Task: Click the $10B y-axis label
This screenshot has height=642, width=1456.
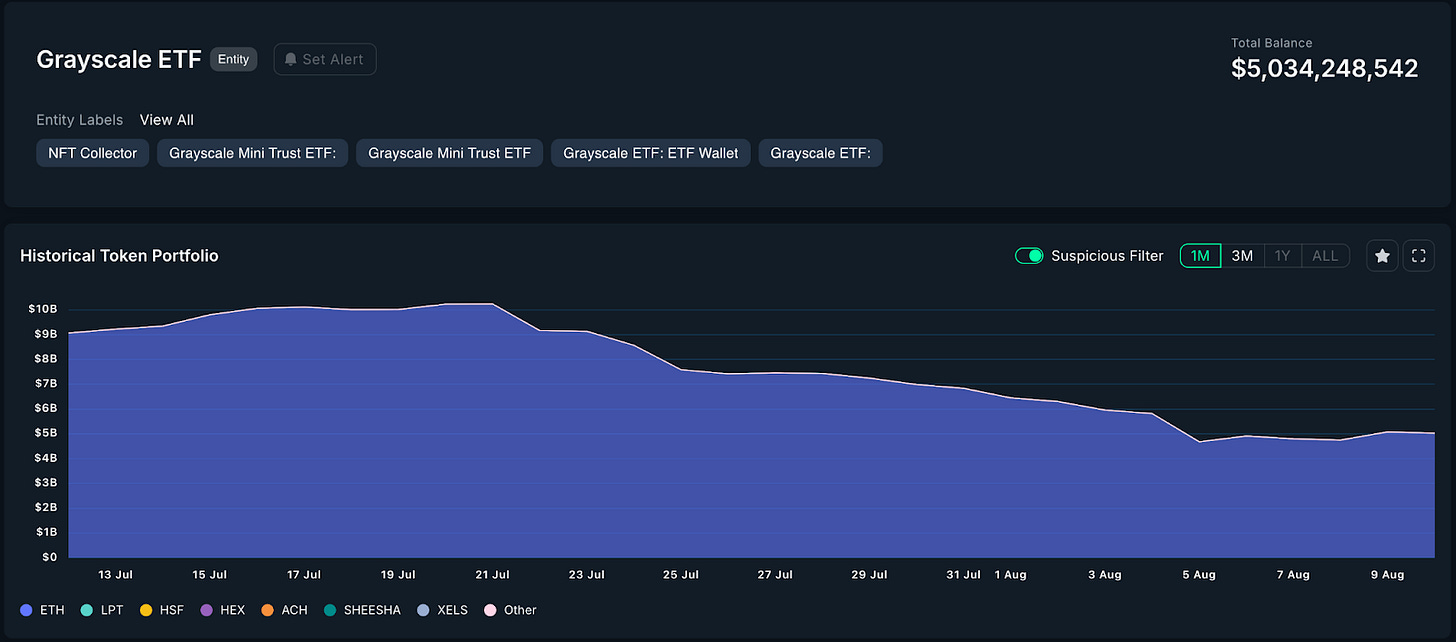Action: click(43, 309)
